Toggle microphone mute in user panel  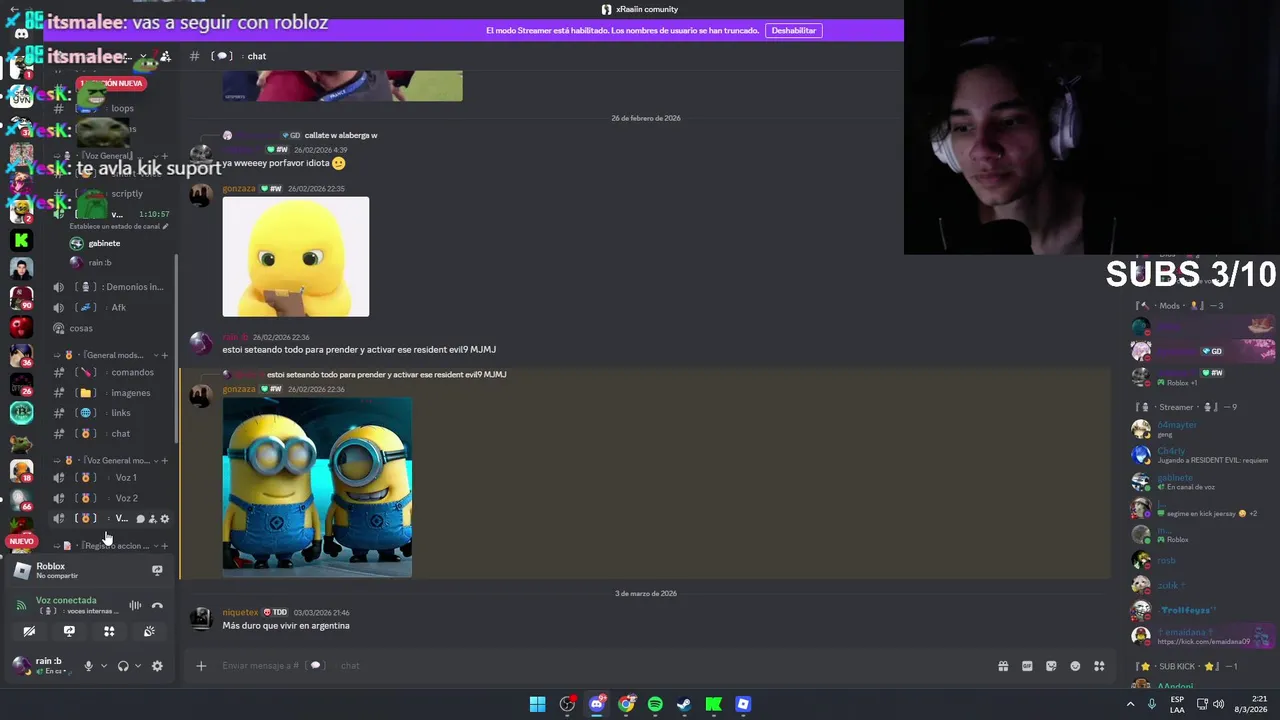point(88,666)
